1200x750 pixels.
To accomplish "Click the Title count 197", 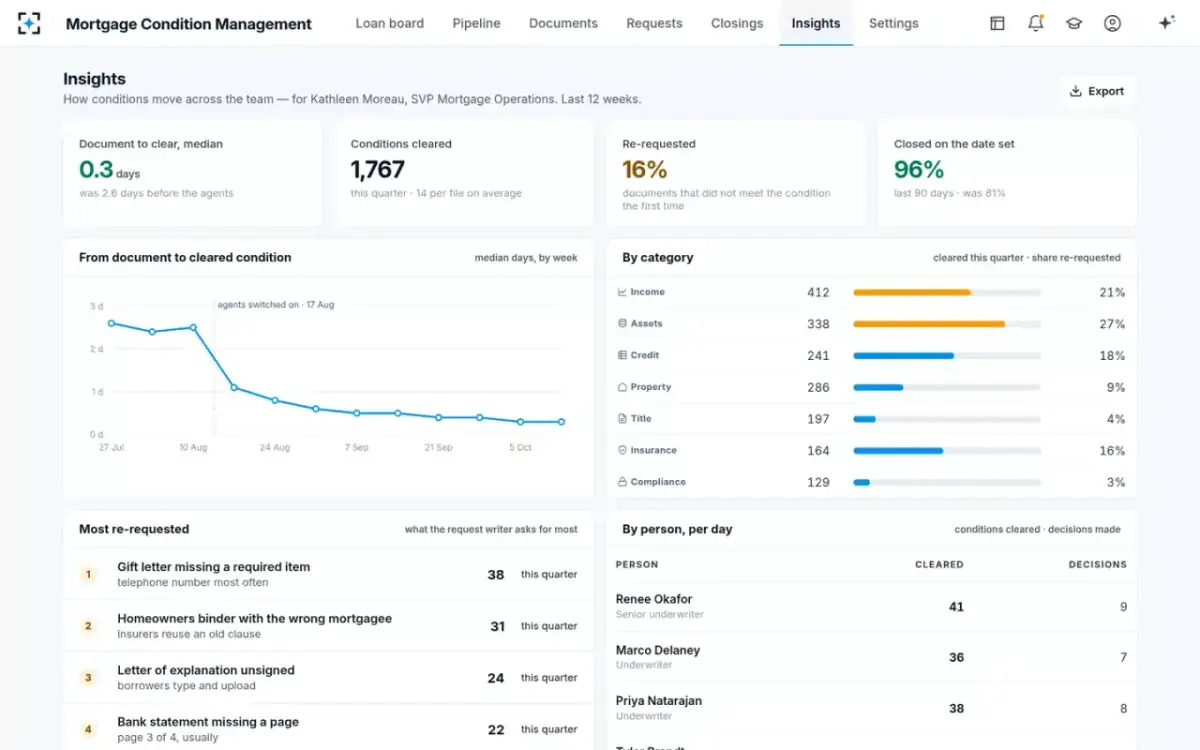I will pos(818,419).
